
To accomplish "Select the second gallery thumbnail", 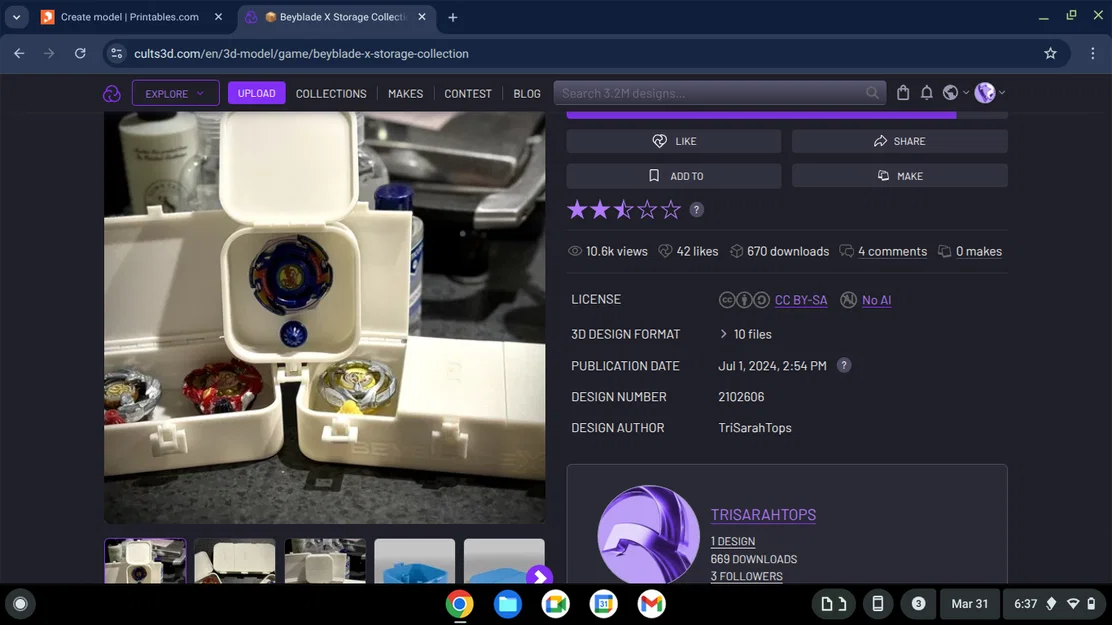I will (x=235, y=560).
